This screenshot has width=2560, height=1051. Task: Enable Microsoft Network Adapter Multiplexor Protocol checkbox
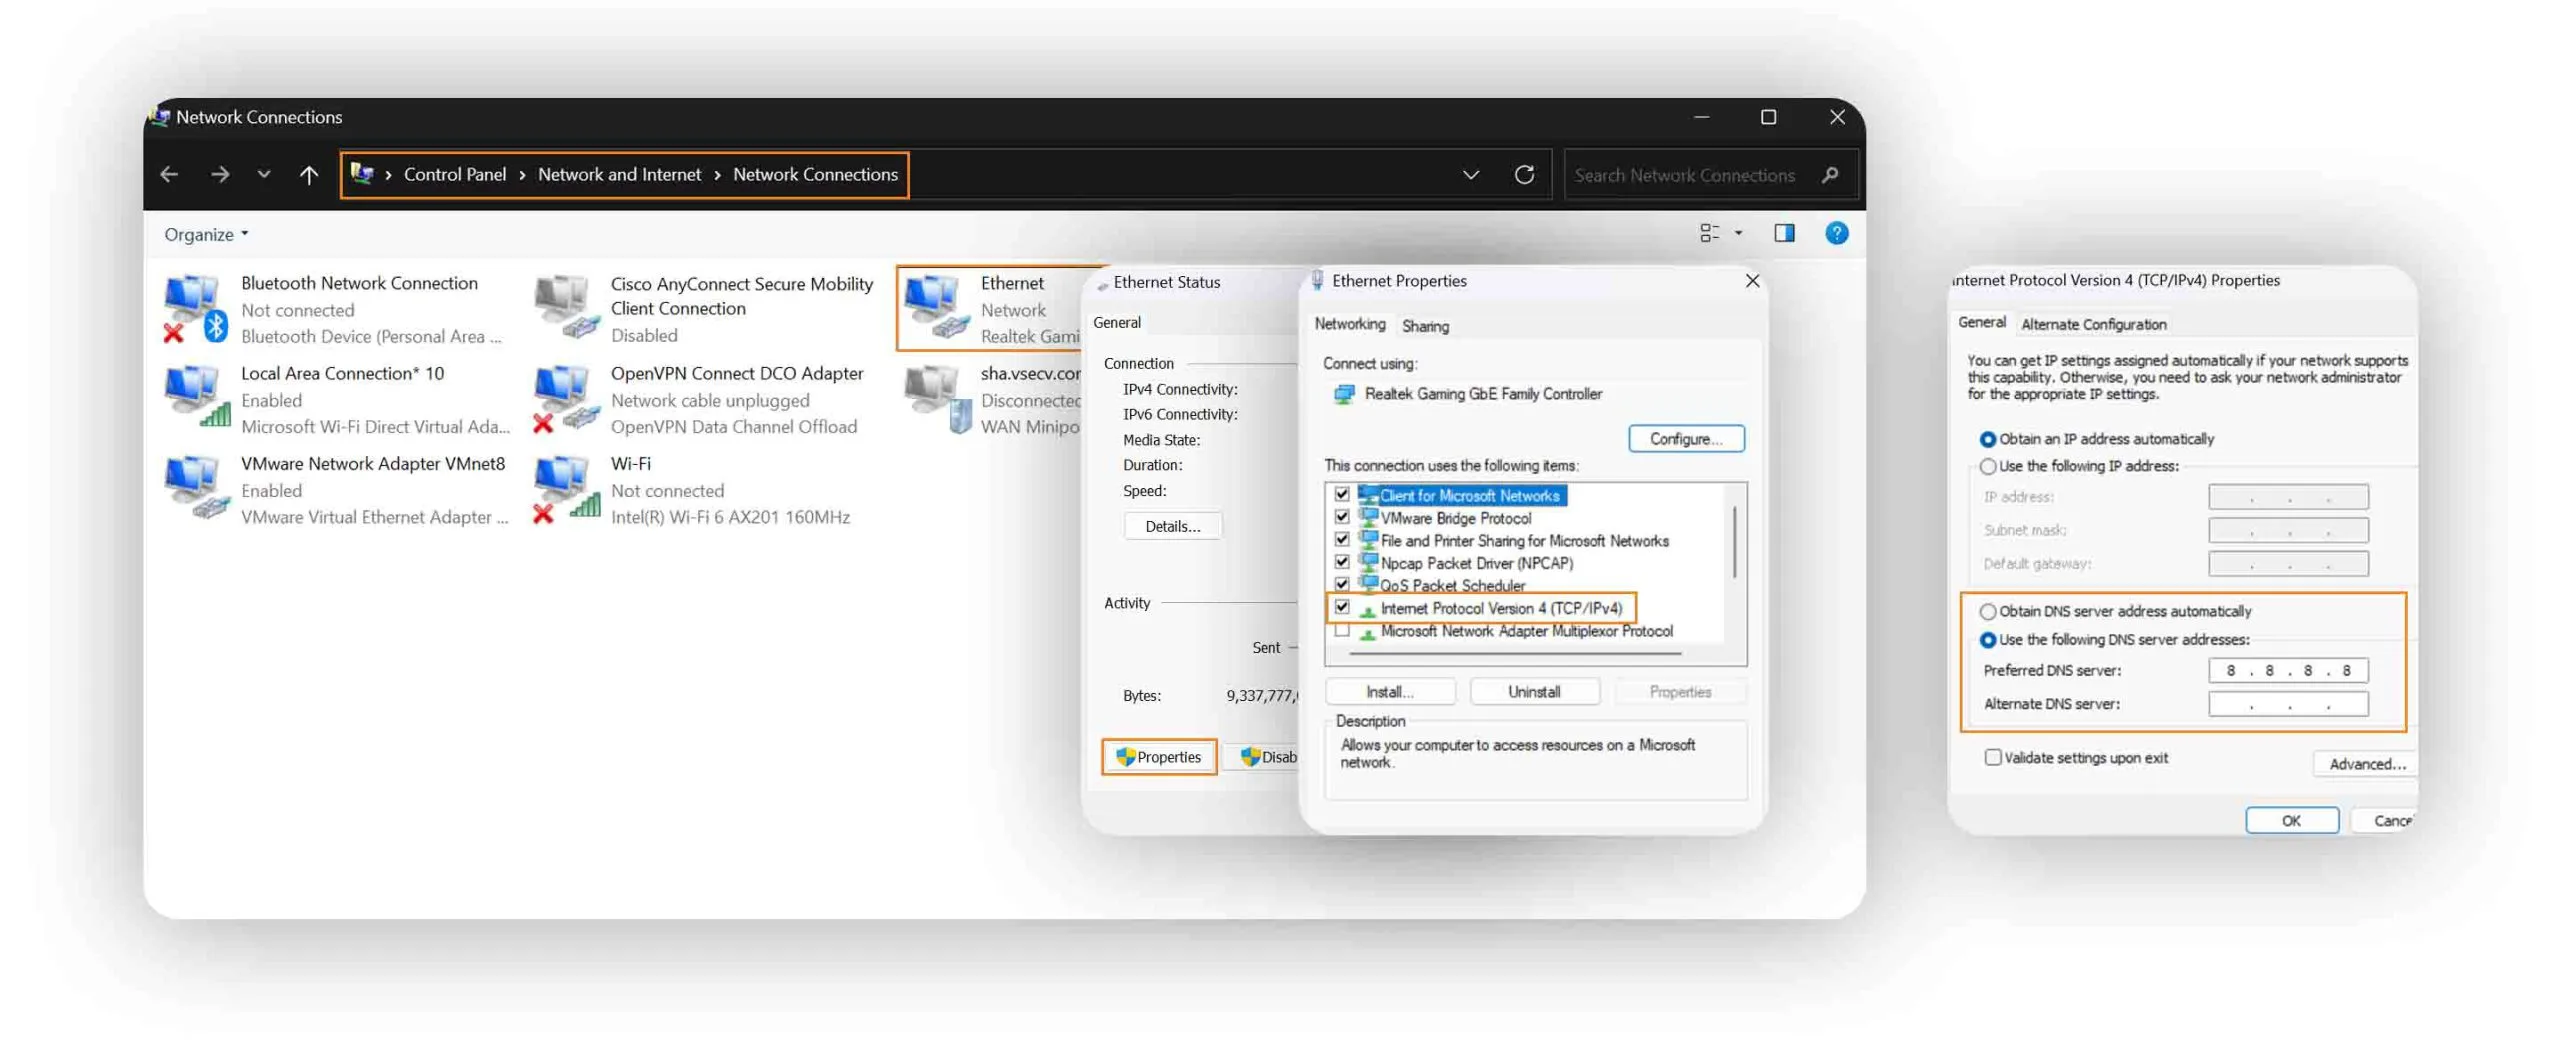tap(1342, 631)
